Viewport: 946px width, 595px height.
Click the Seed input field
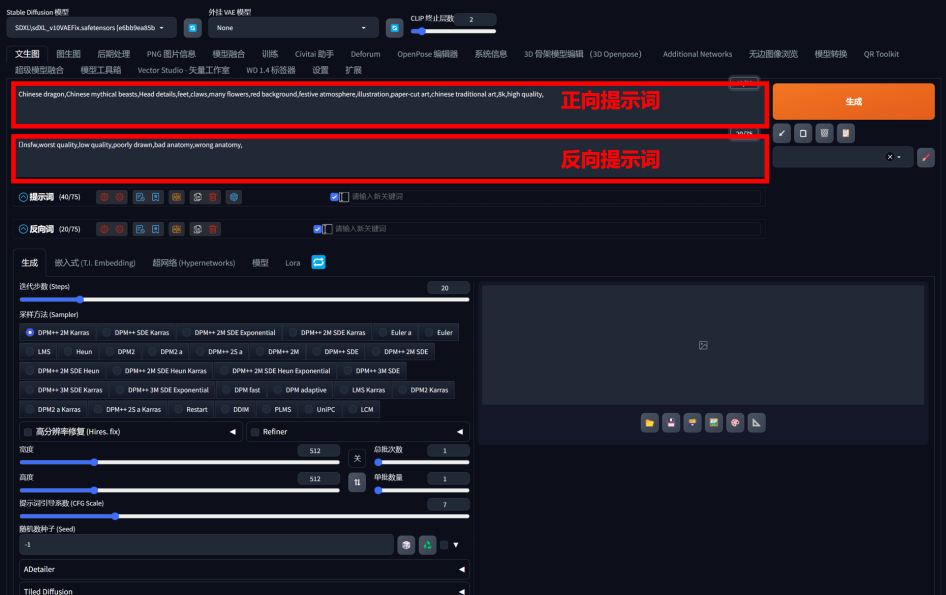pos(206,545)
